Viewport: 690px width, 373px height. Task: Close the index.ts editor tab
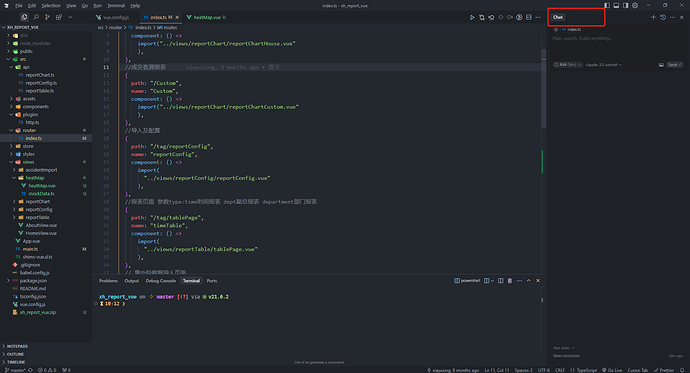click(x=177, y=17)
